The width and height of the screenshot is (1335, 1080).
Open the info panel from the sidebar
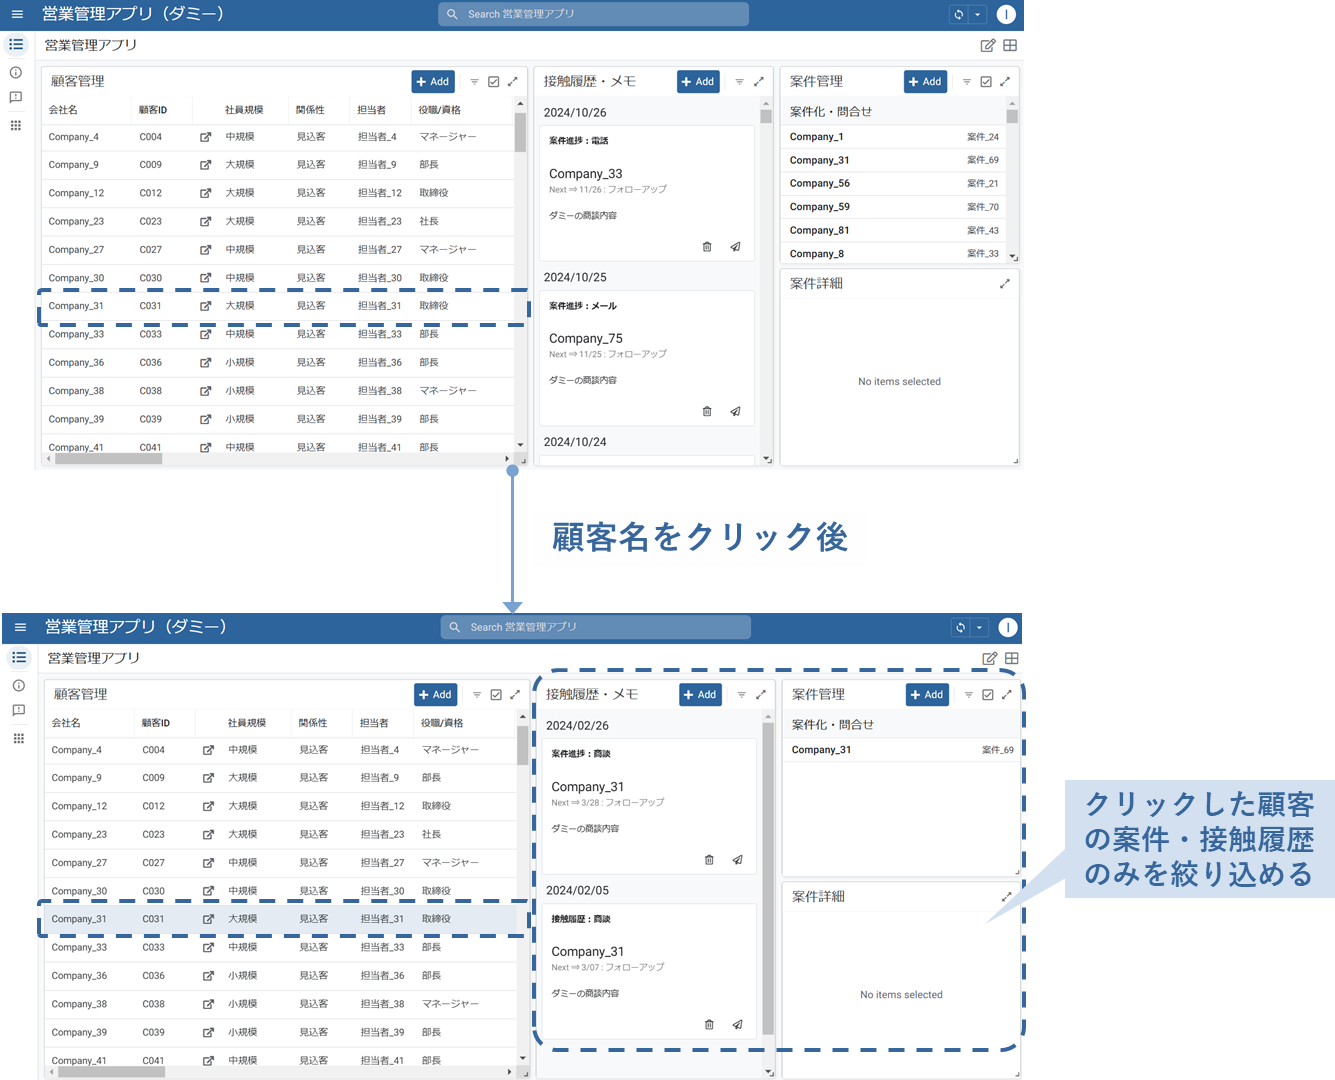[x=15, y=72]
